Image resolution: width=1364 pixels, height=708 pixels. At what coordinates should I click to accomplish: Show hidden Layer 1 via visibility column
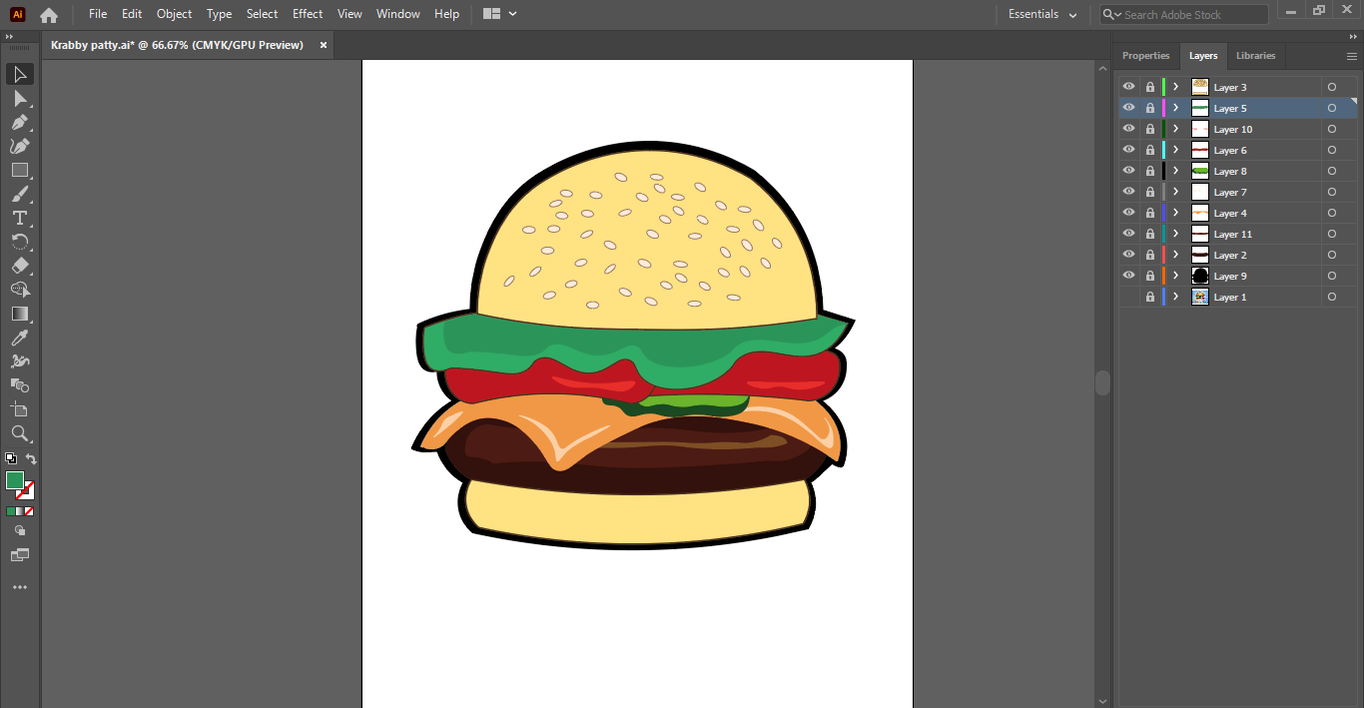[x=1129, y=297]
